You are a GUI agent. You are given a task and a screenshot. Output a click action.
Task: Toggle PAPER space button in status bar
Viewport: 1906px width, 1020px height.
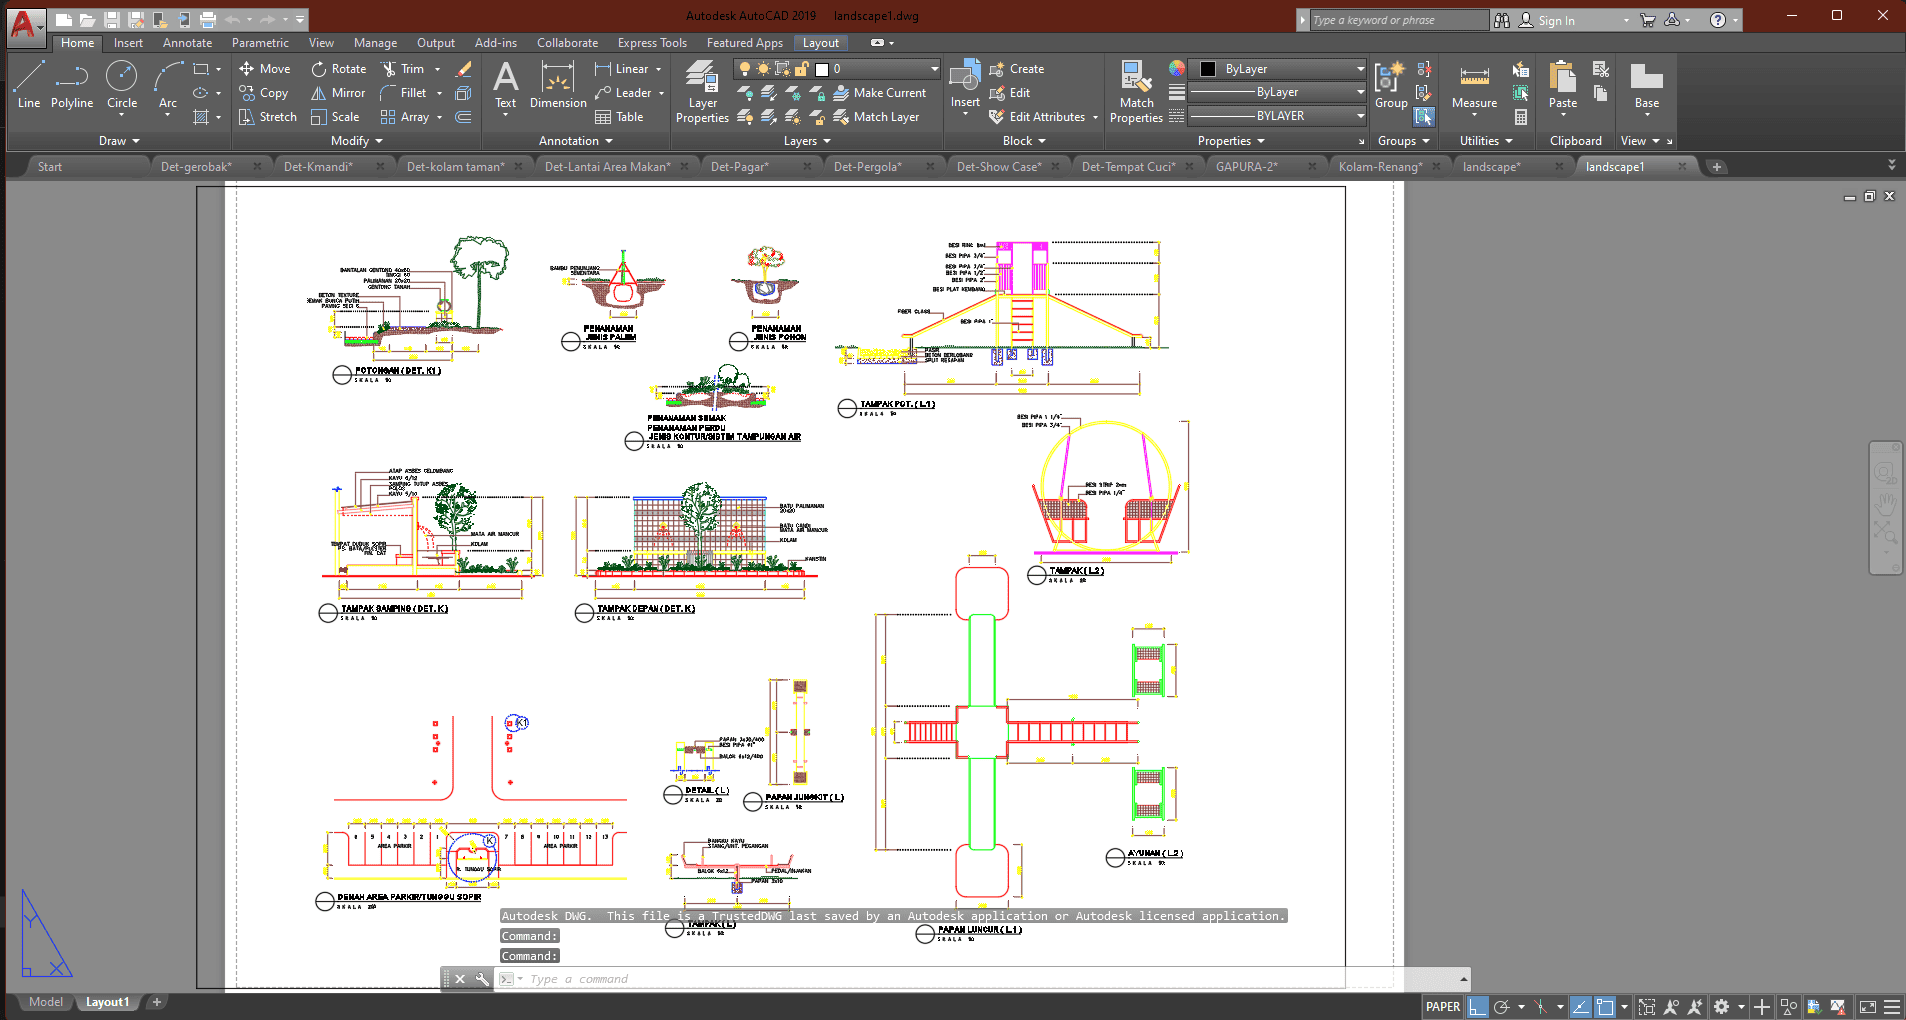tap(1442, 1007)
